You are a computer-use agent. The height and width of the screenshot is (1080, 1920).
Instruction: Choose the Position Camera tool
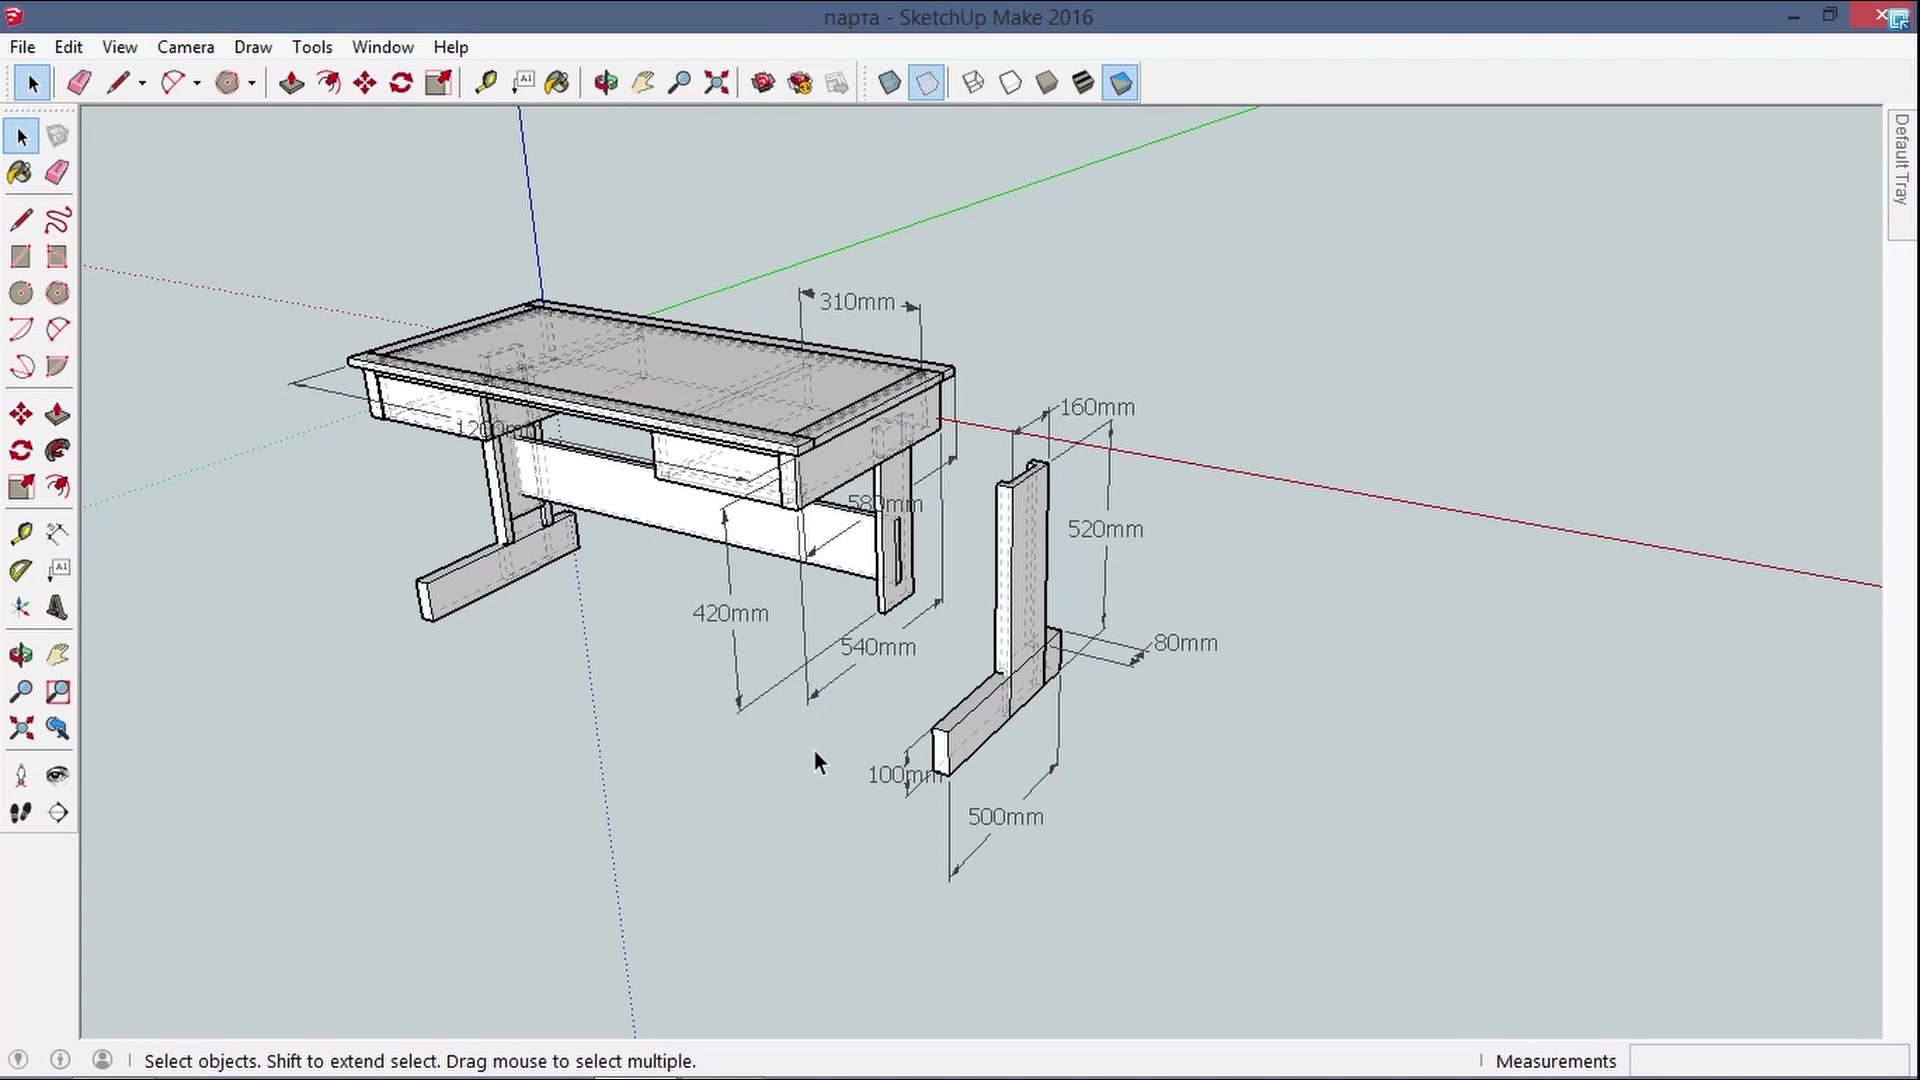point(21,776)
